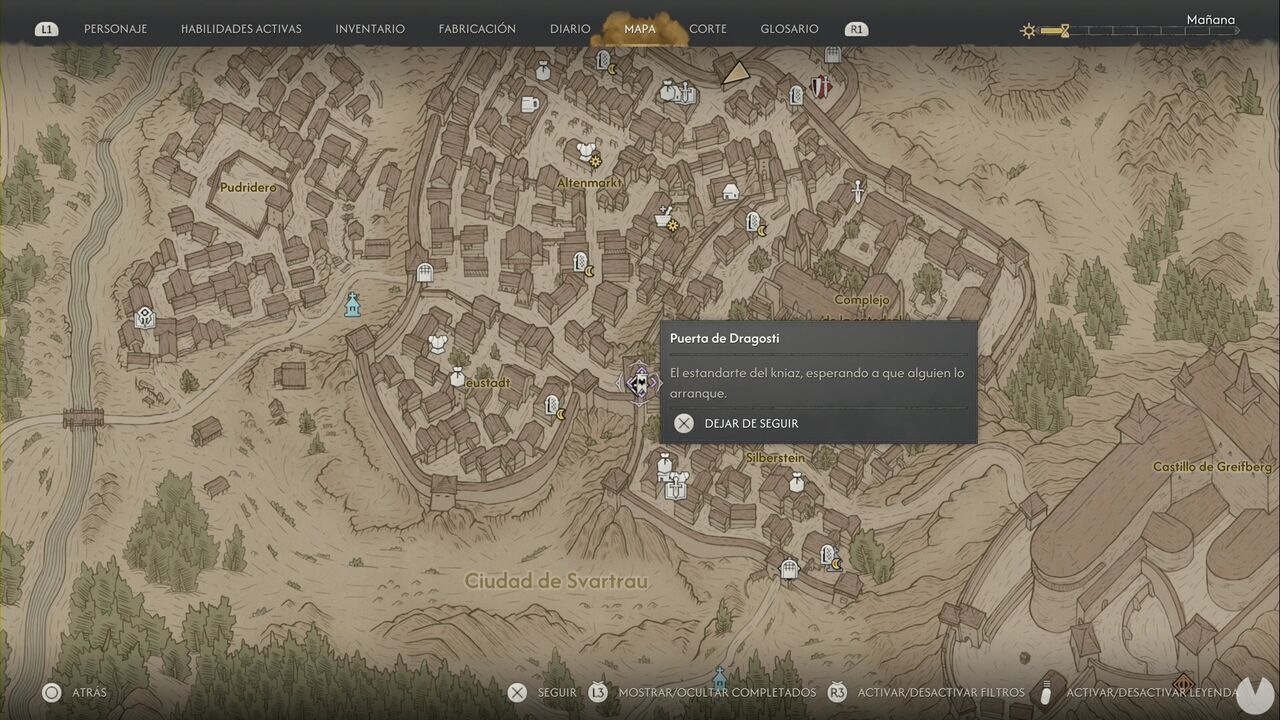Click the L1 previous-tab button
Viewport: 1280px width, 720px height.
(46, 30)
